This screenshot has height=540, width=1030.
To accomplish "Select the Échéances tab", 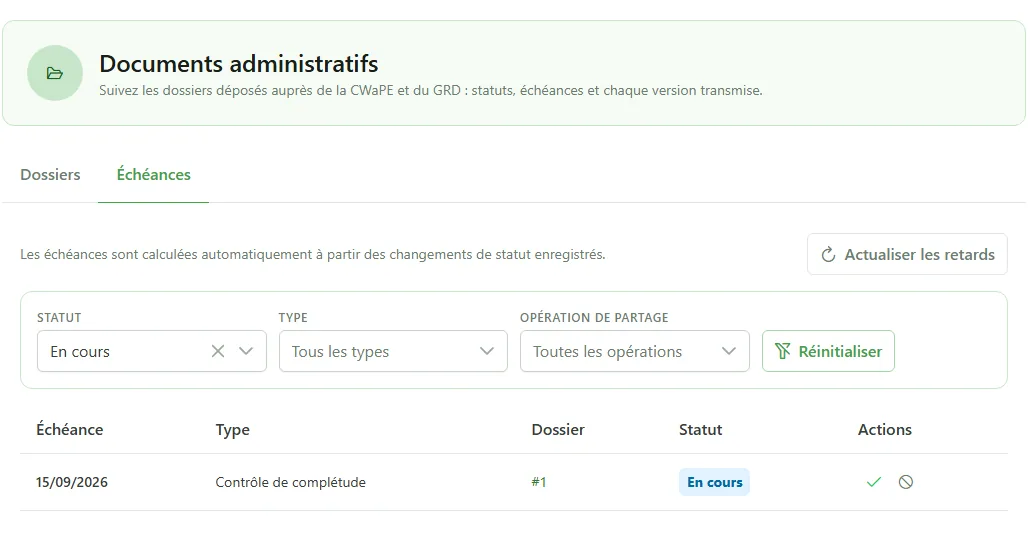I will tap(154, 175).
